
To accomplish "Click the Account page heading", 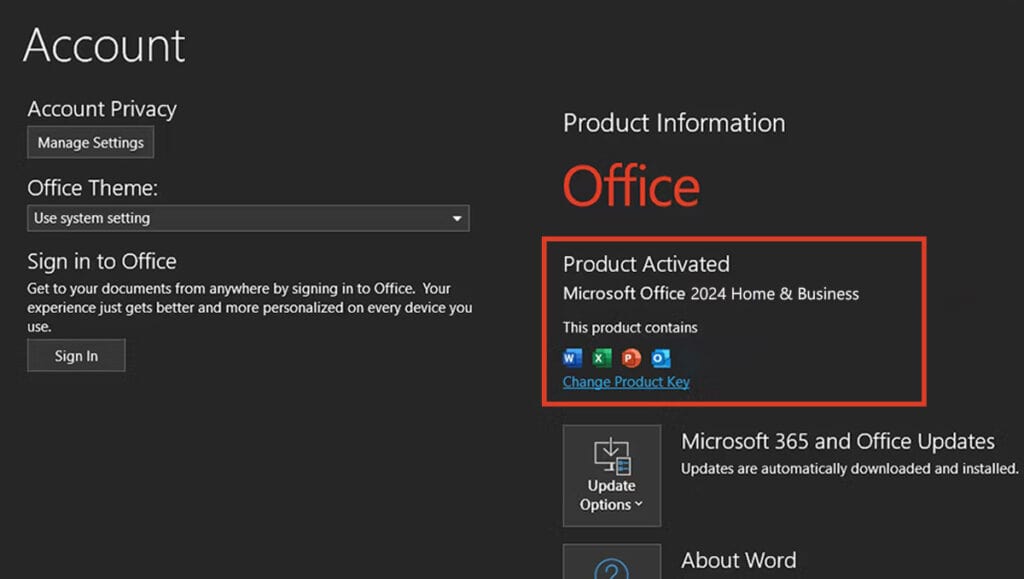I will 104,44.
